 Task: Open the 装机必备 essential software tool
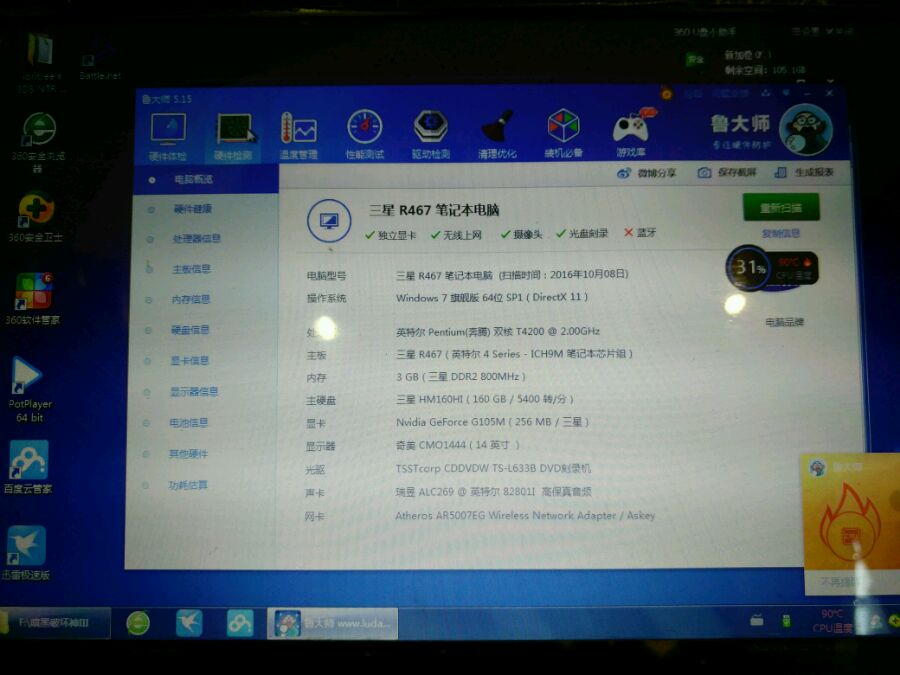tap(564, 133)
